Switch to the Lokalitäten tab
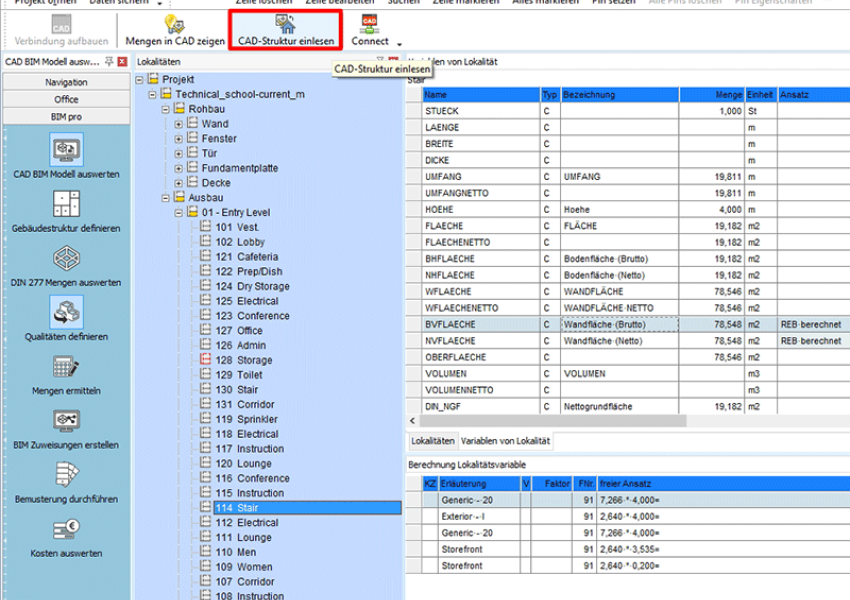 [x=433, y=441]
